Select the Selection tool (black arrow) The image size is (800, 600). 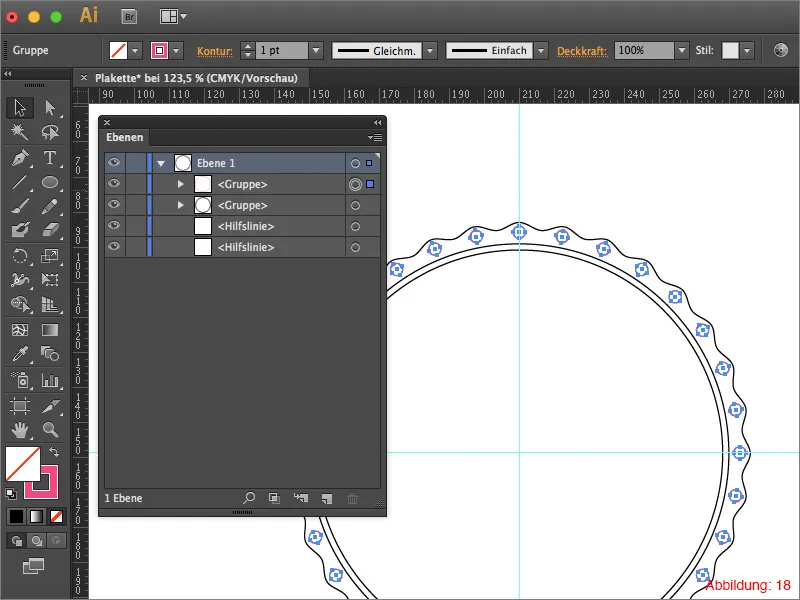pyautogui.click(x=20, y=108)
